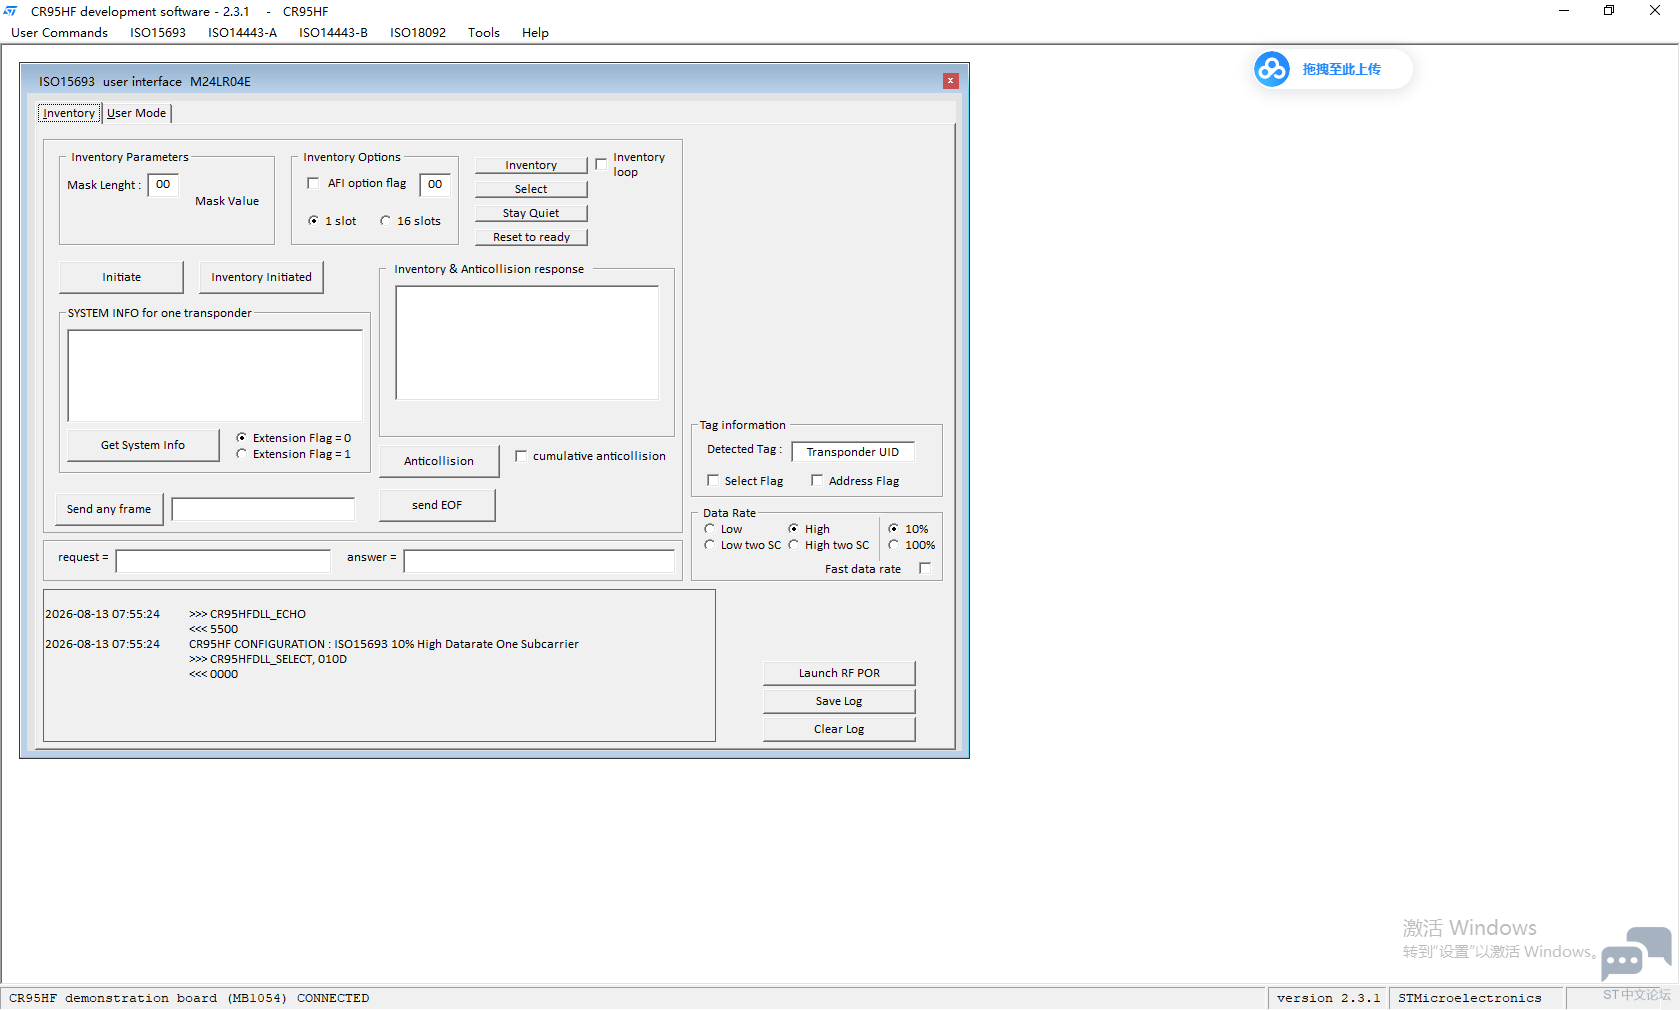The height and width of the screenshot is (1010, 1680).
Task: Click the CR95HF CONFIGURATION log line
Action: [x=384, y=644]
